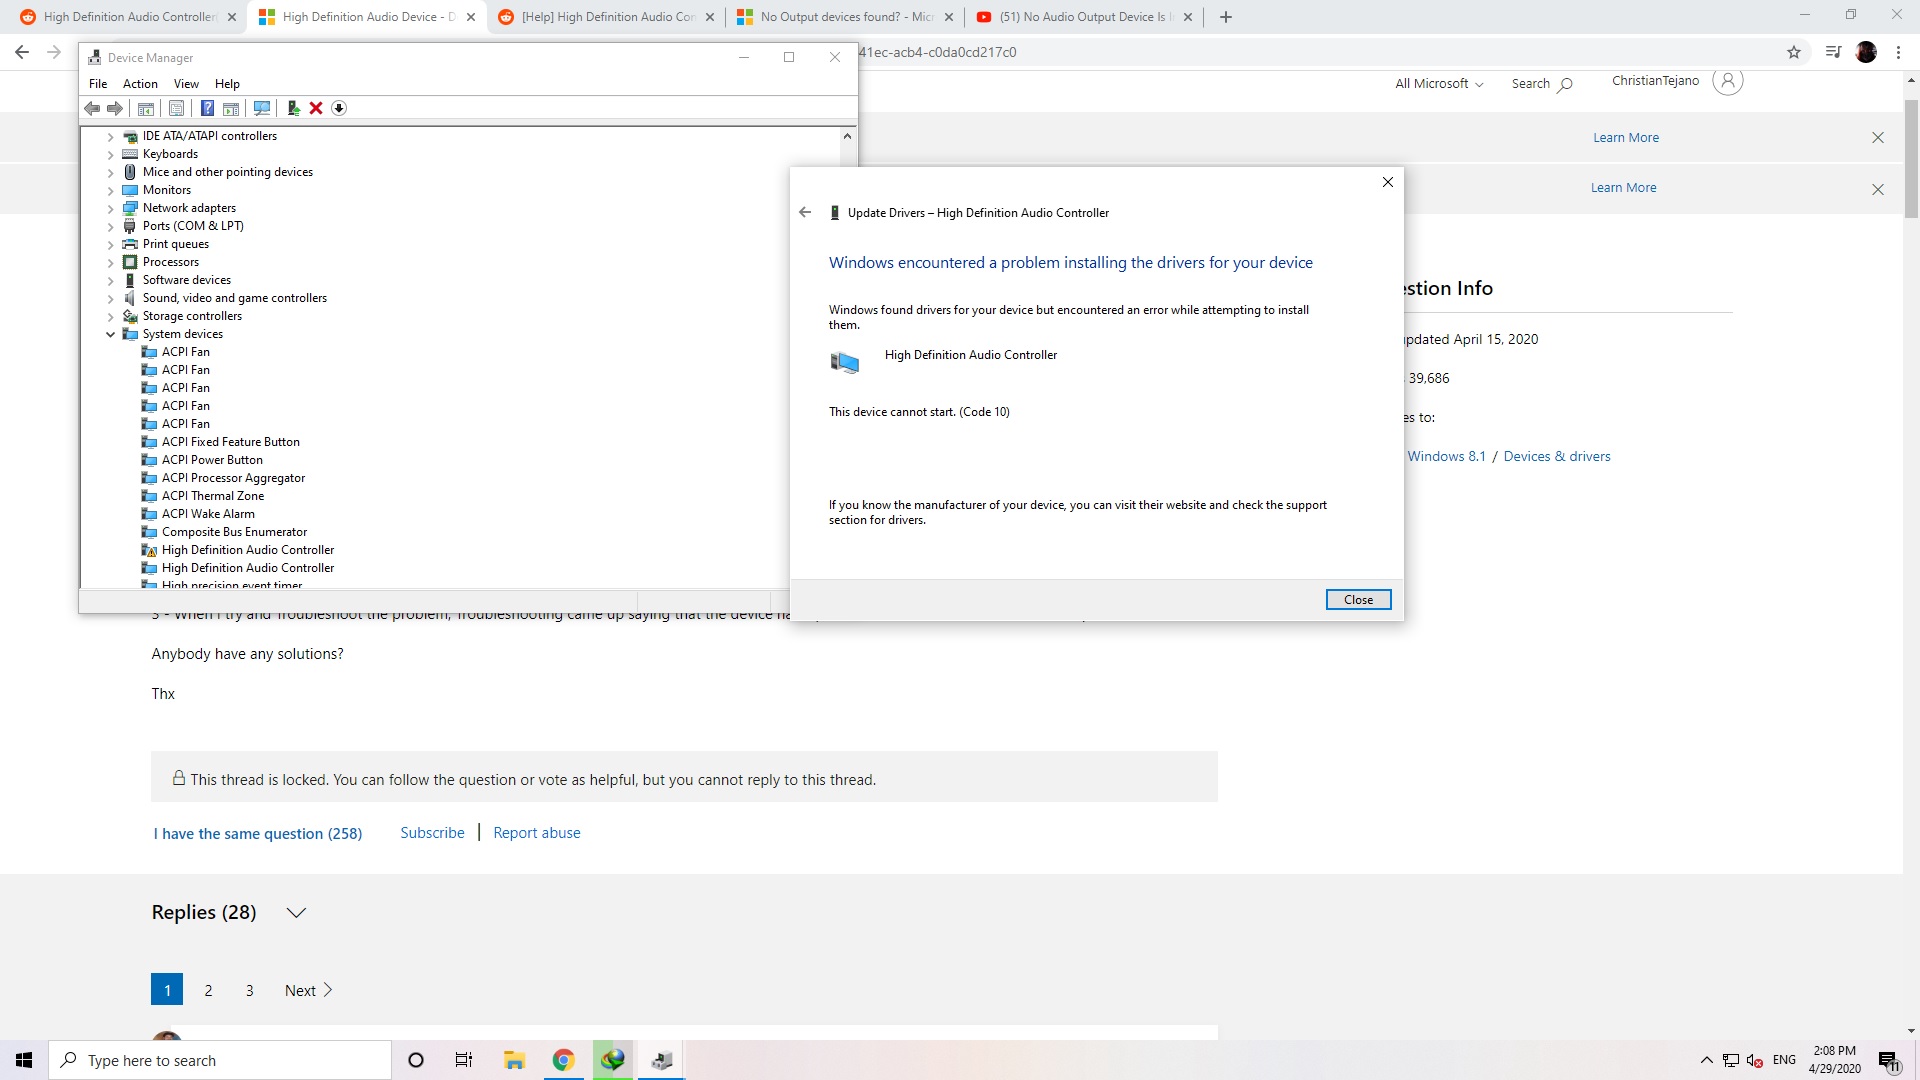This screenshot has height=1080, width=1920.
Task: Click the uninstall device icon in toolbar
Action: tap(315, 107)
